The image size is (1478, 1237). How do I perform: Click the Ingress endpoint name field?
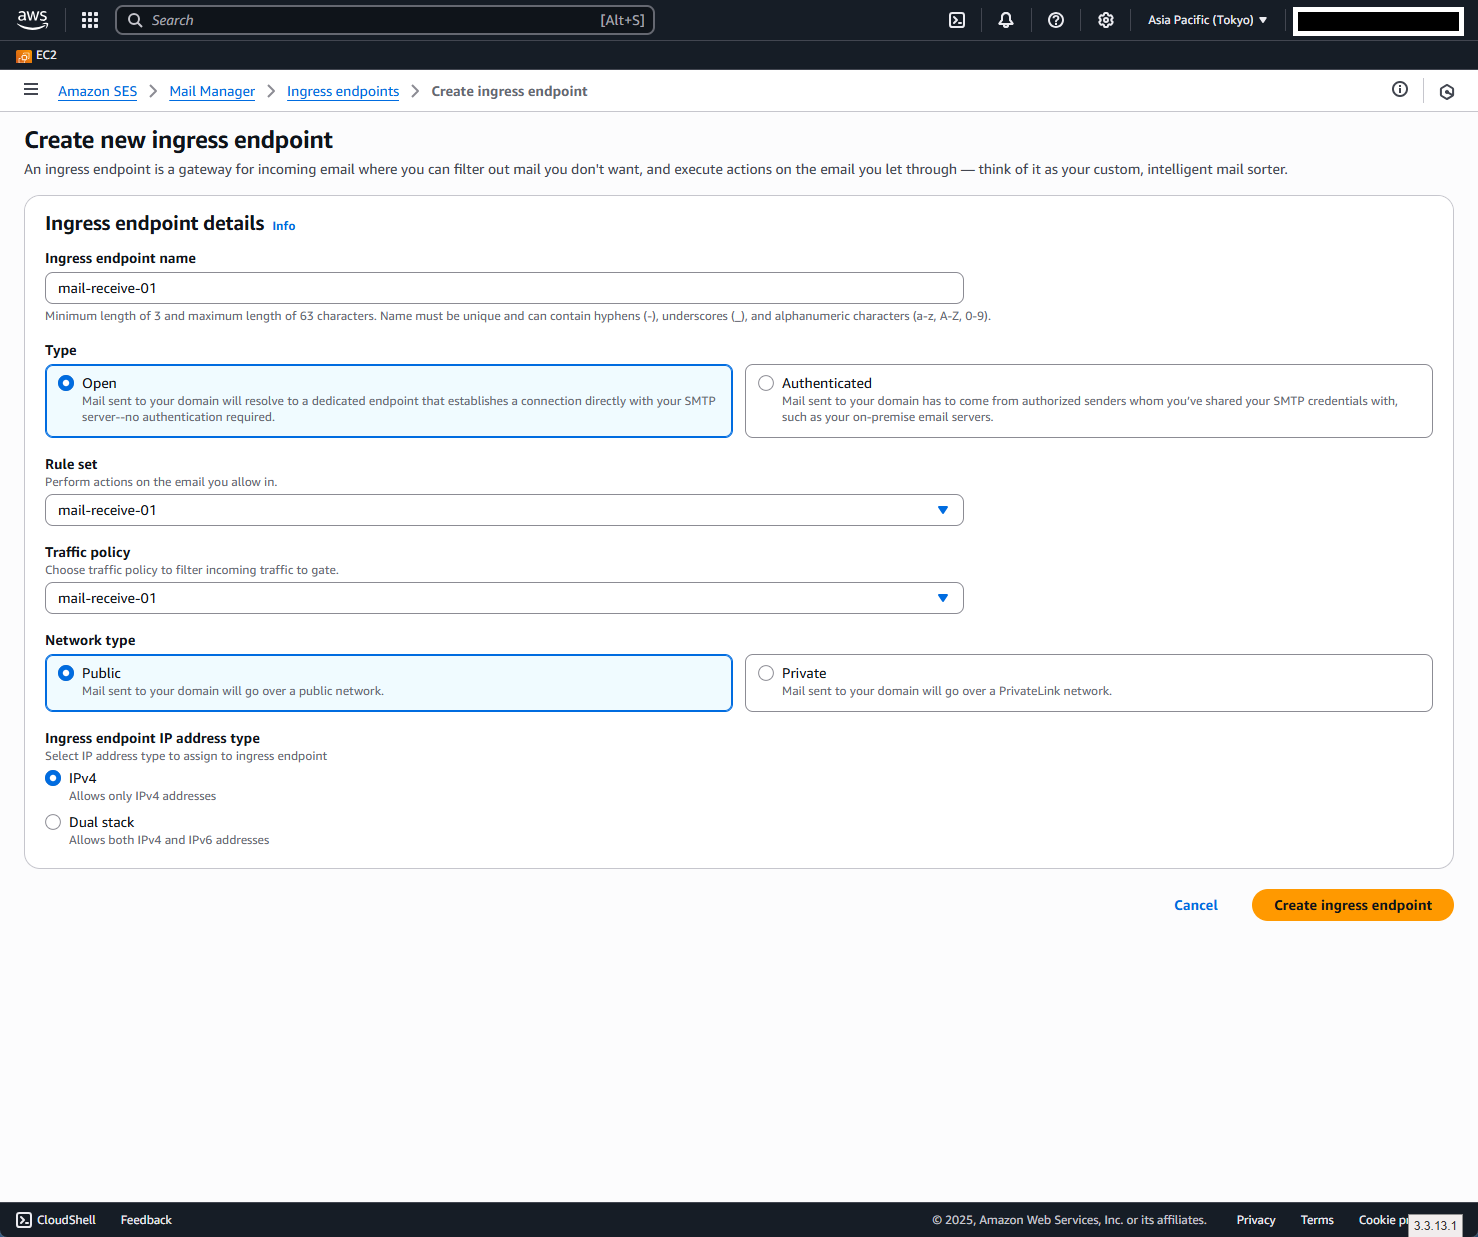(x=504, y=288)
